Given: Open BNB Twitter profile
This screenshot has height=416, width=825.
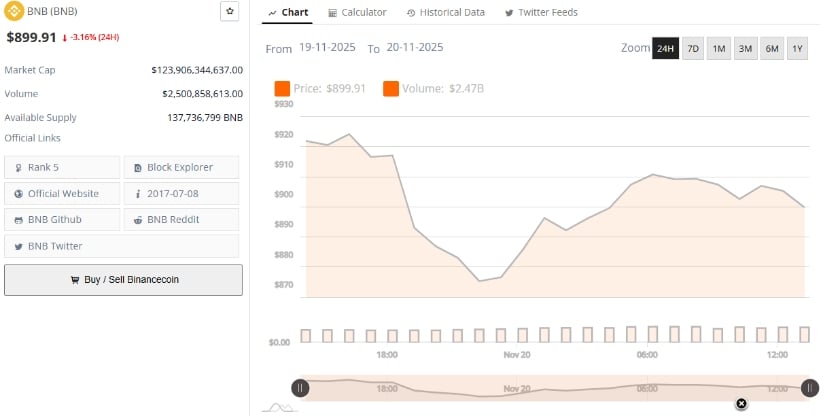Looking at the screenshot, I should click(62, 245).
